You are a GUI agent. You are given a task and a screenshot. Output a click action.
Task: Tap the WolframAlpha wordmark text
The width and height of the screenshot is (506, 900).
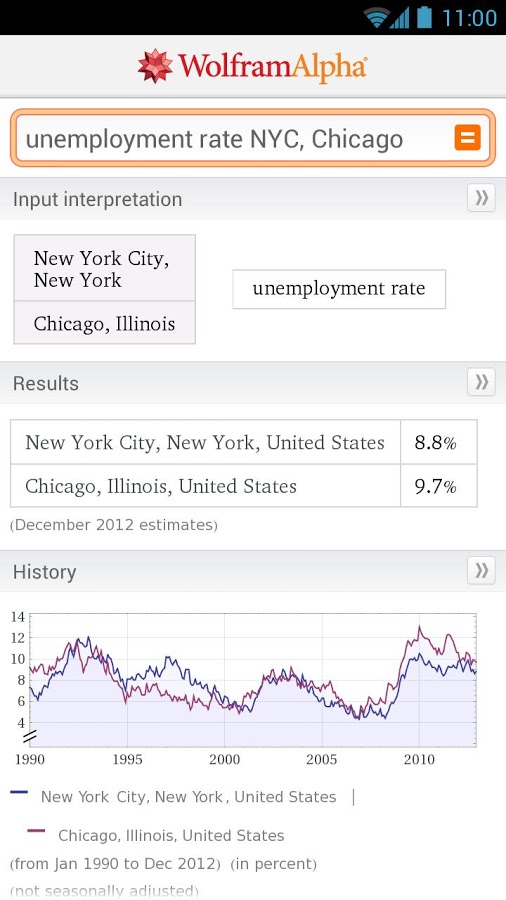(272, 66)
